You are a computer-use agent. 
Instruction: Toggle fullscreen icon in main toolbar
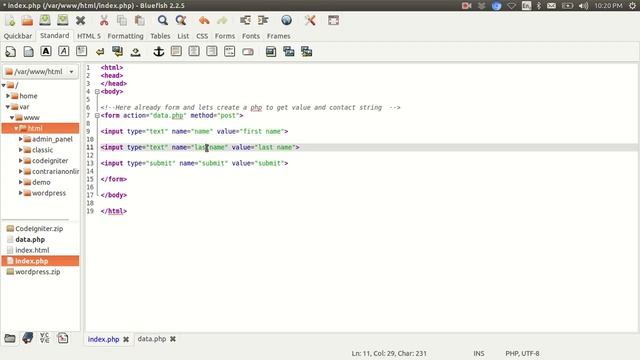pyautogui.click(x=333, y=20)
